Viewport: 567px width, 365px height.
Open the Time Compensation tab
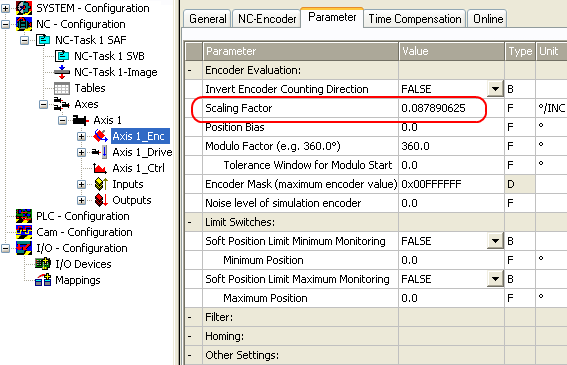pos(415,19)
